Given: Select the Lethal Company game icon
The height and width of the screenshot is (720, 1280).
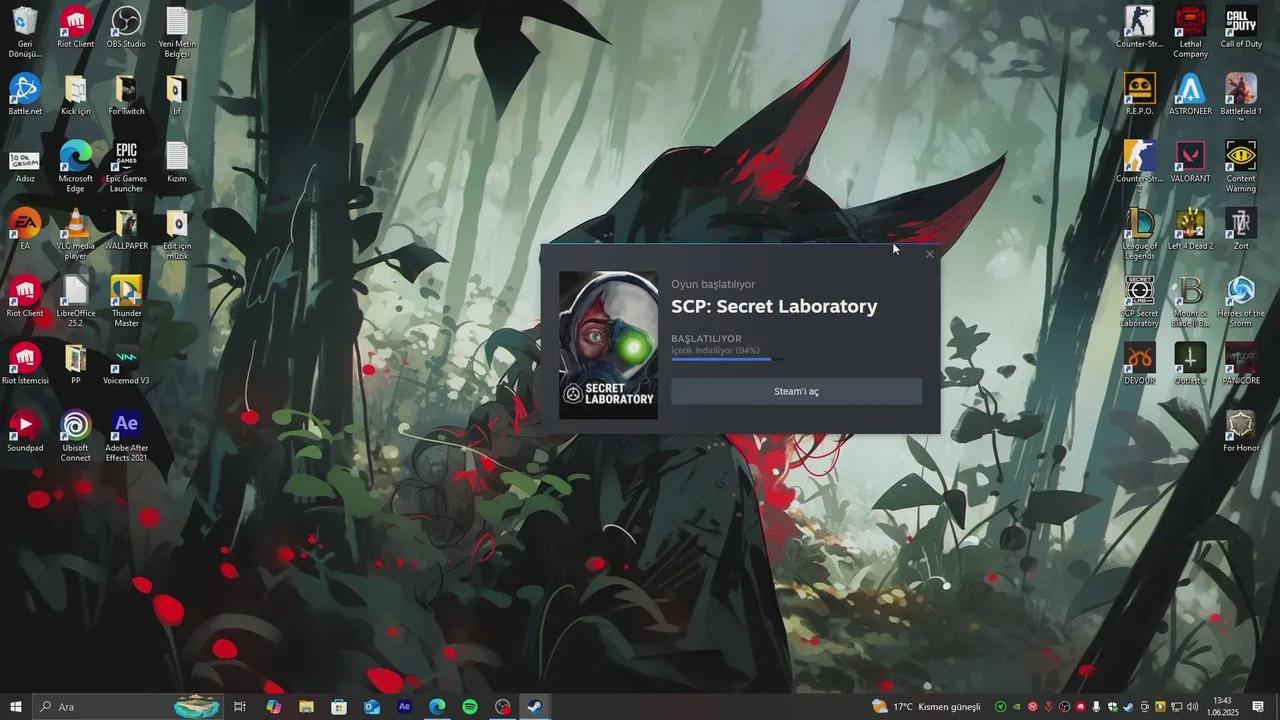Looking at the screenshot, I should 1190,32.
